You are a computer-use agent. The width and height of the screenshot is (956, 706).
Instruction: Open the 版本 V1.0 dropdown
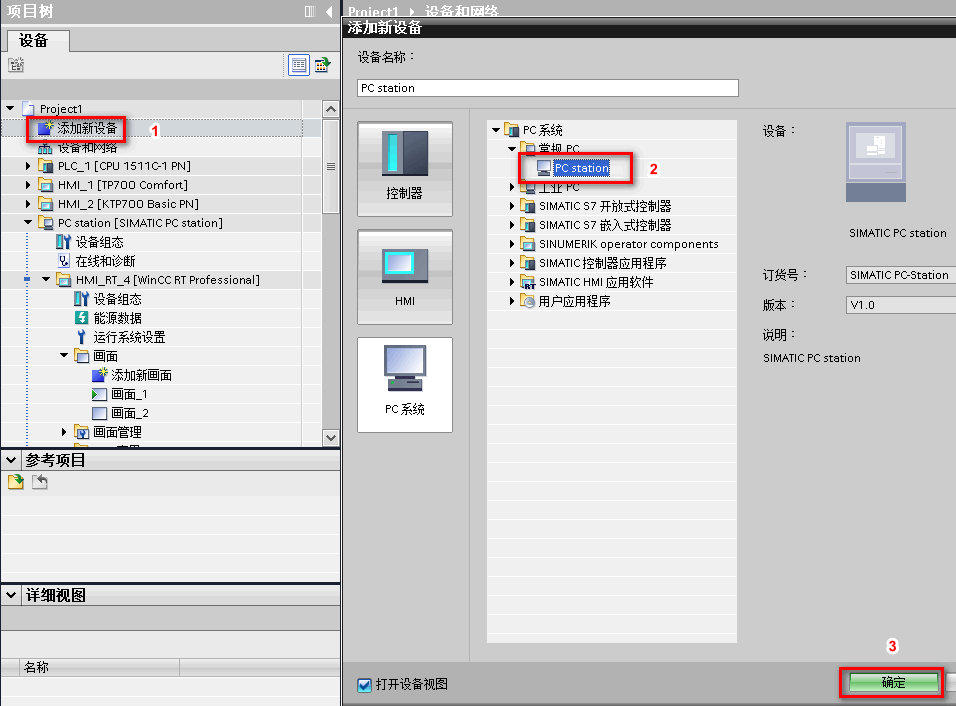point(901,305)
